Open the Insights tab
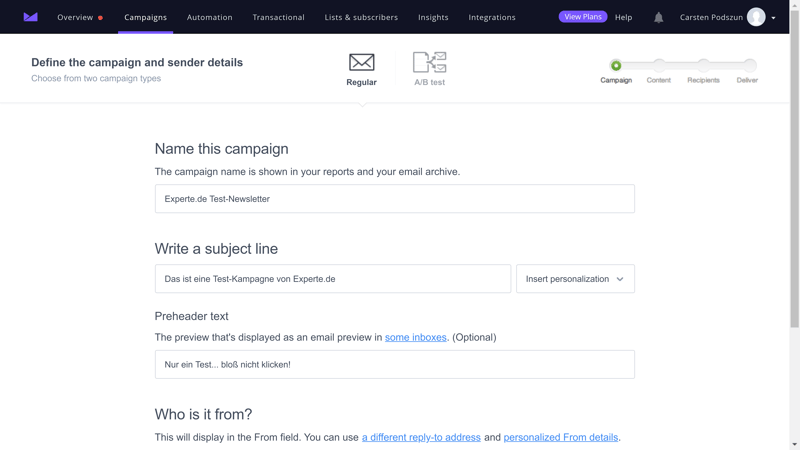The image size is (800, 450). 433,17
